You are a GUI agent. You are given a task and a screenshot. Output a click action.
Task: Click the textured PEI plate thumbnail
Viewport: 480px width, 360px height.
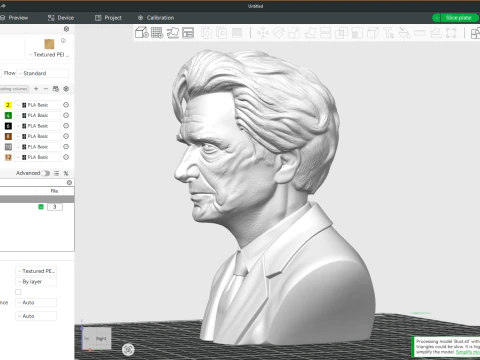49,44
